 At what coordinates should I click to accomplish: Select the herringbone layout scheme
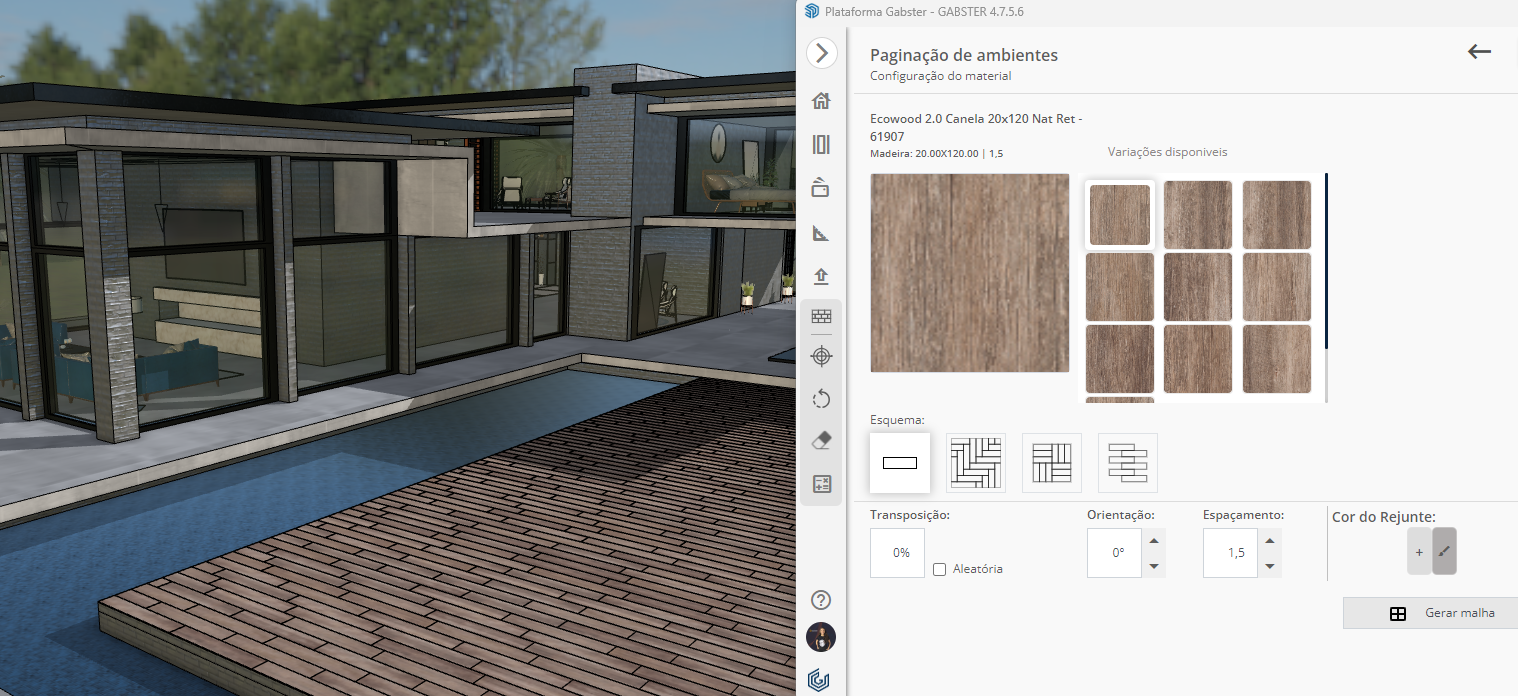(x=975, y=463)
